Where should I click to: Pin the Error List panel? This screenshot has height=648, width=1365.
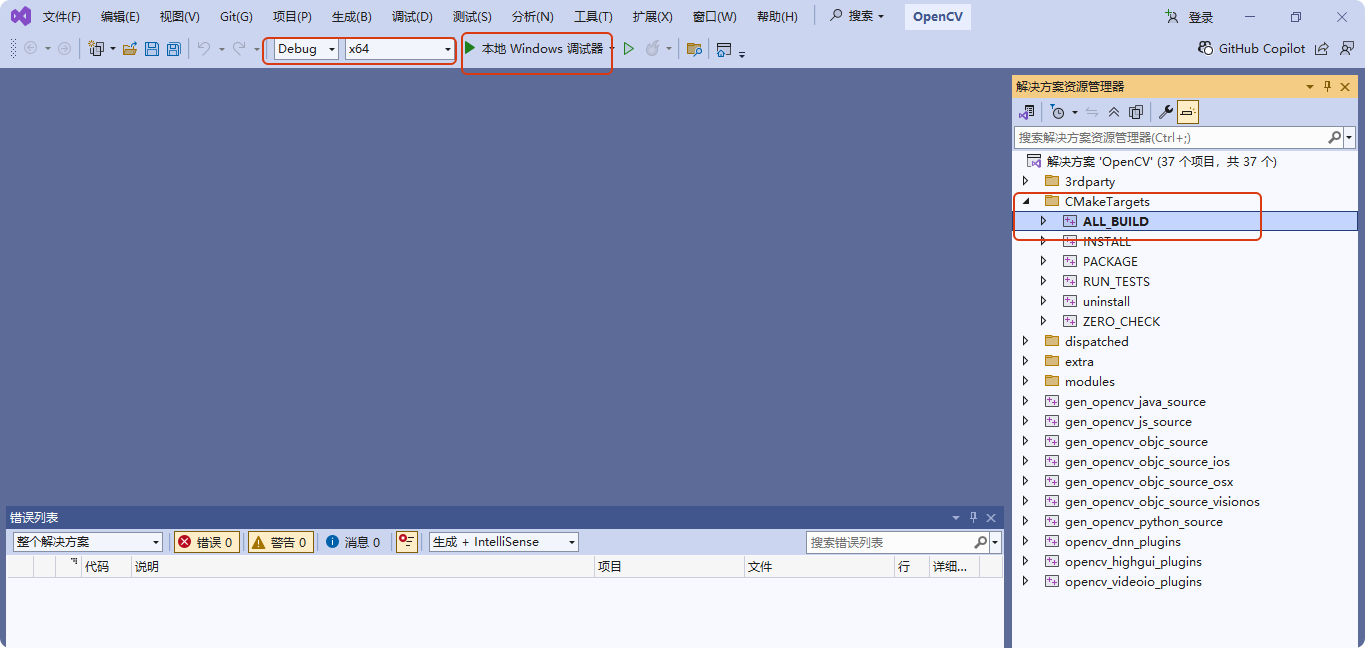click(973, 517)
